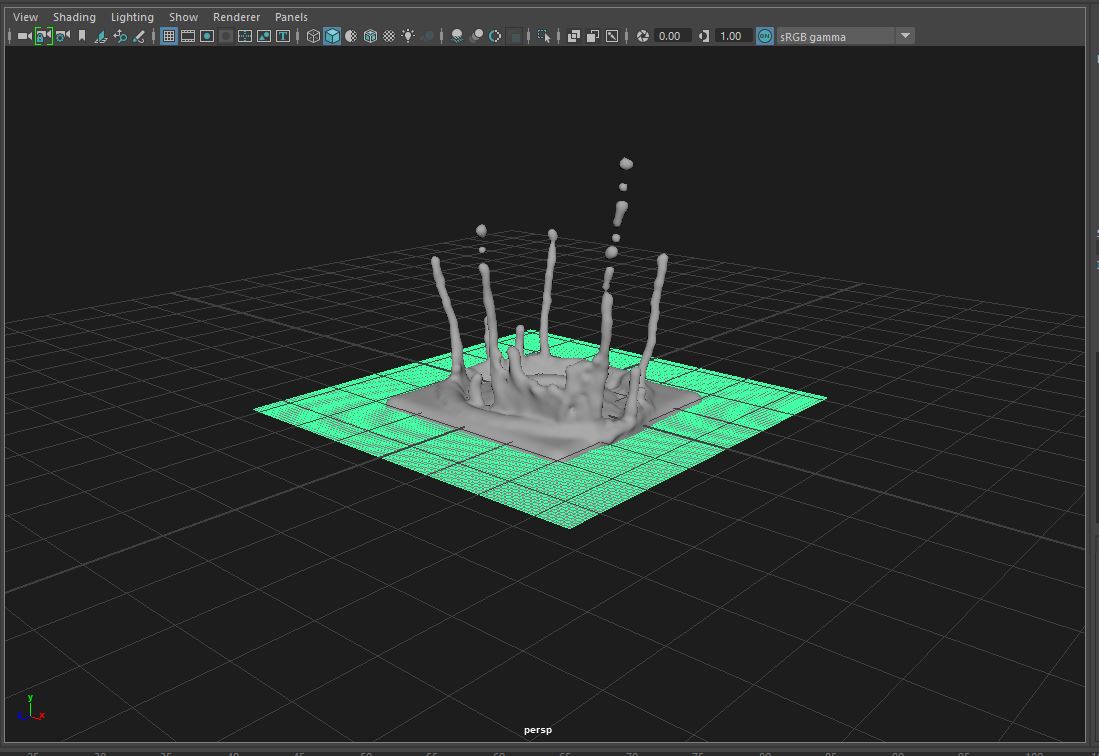
Task: Switch to Wireframe display mode
Action: point(313,36)
